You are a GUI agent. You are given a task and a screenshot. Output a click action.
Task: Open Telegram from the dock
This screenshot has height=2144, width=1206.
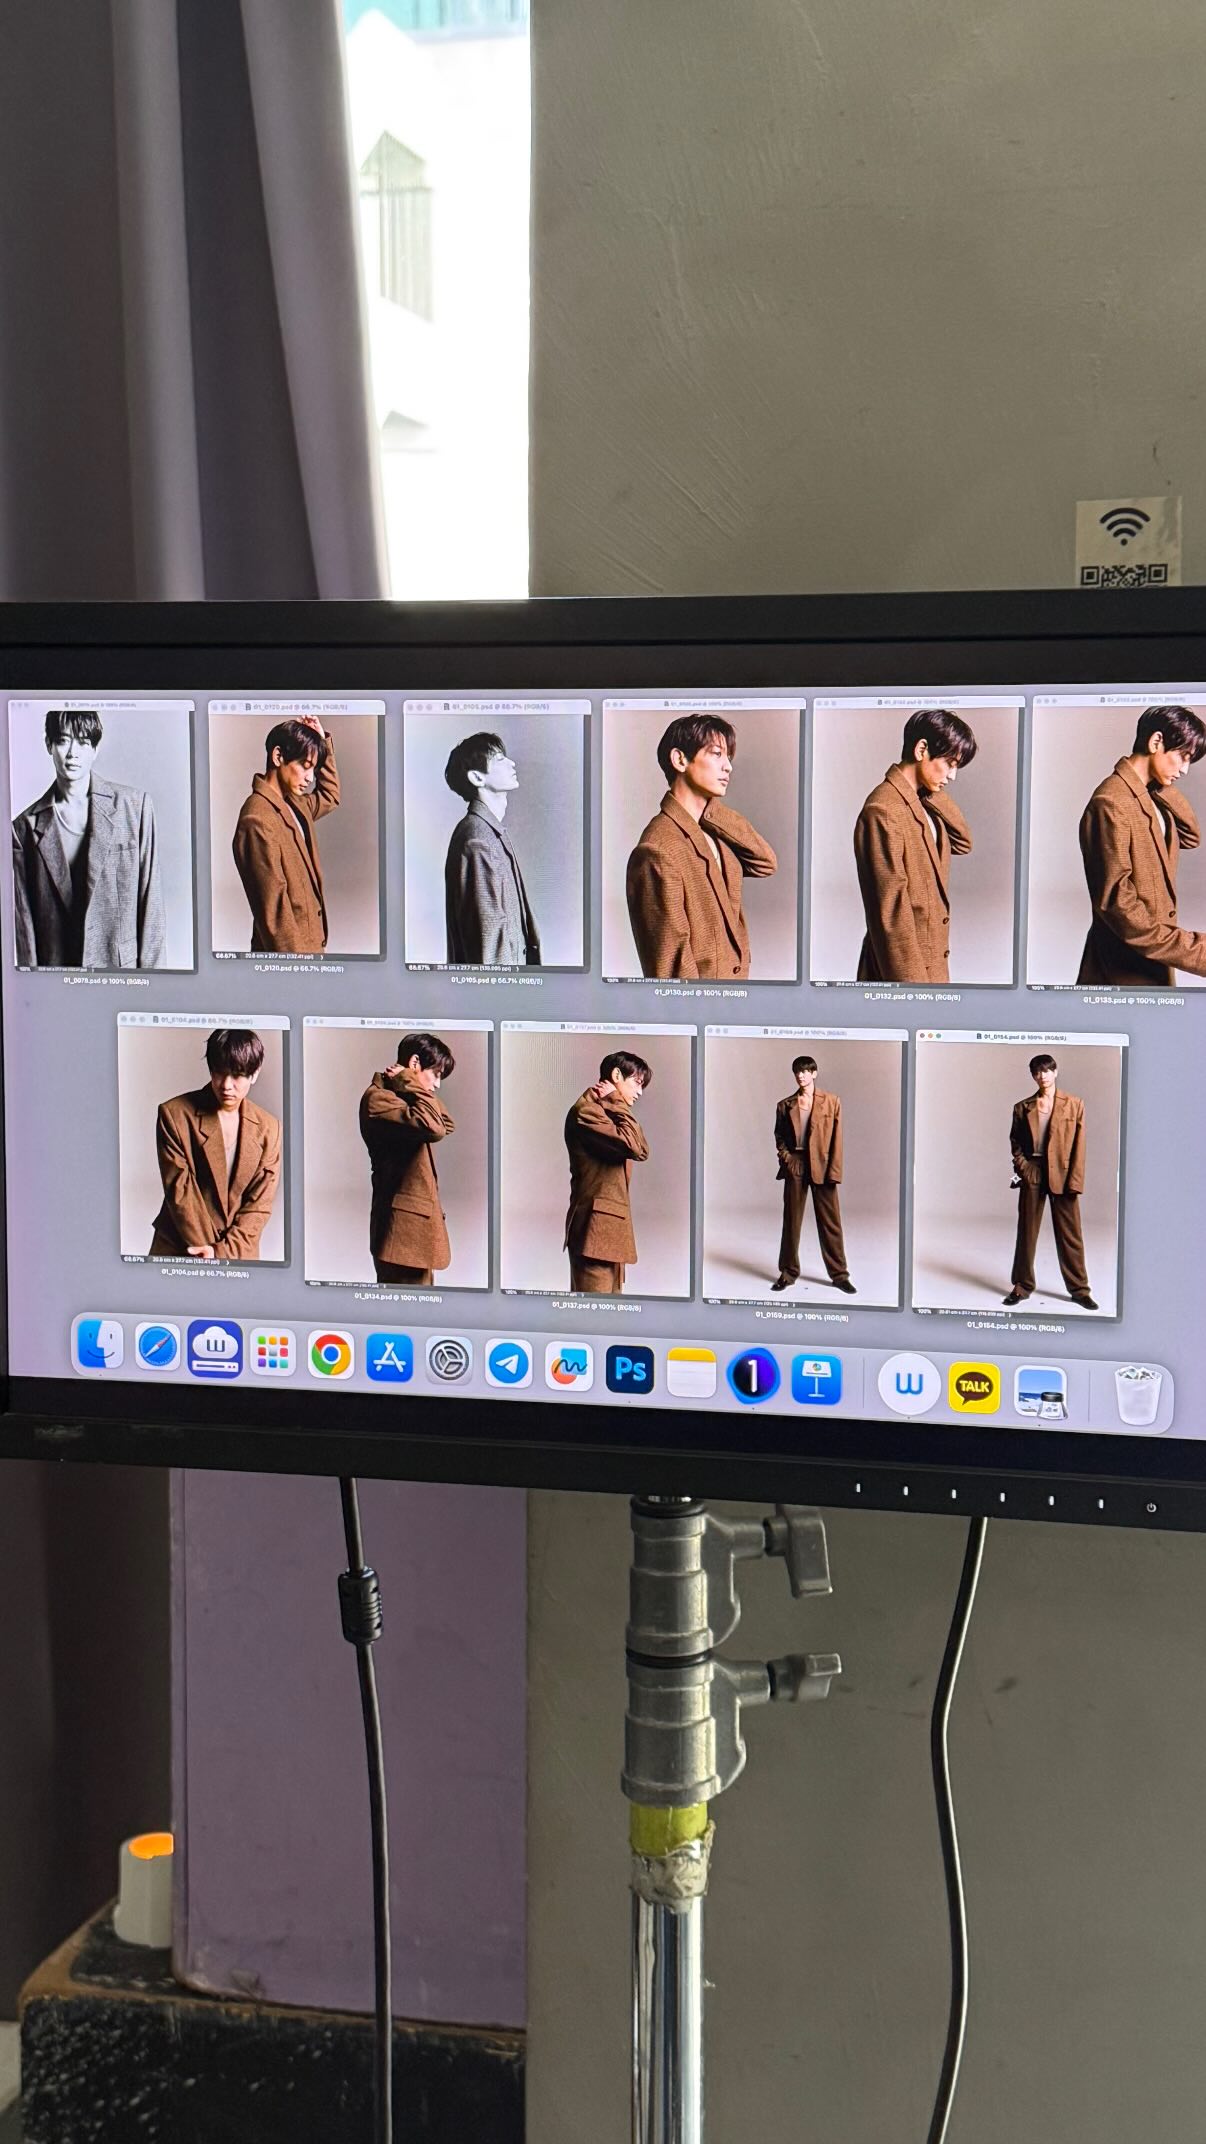(x=508, y=1364)
